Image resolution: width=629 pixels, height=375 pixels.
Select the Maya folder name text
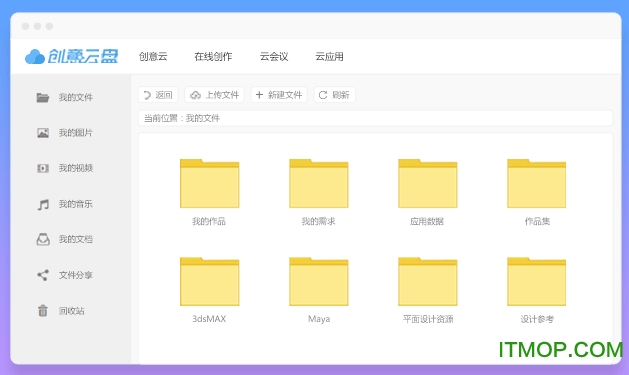319,319
